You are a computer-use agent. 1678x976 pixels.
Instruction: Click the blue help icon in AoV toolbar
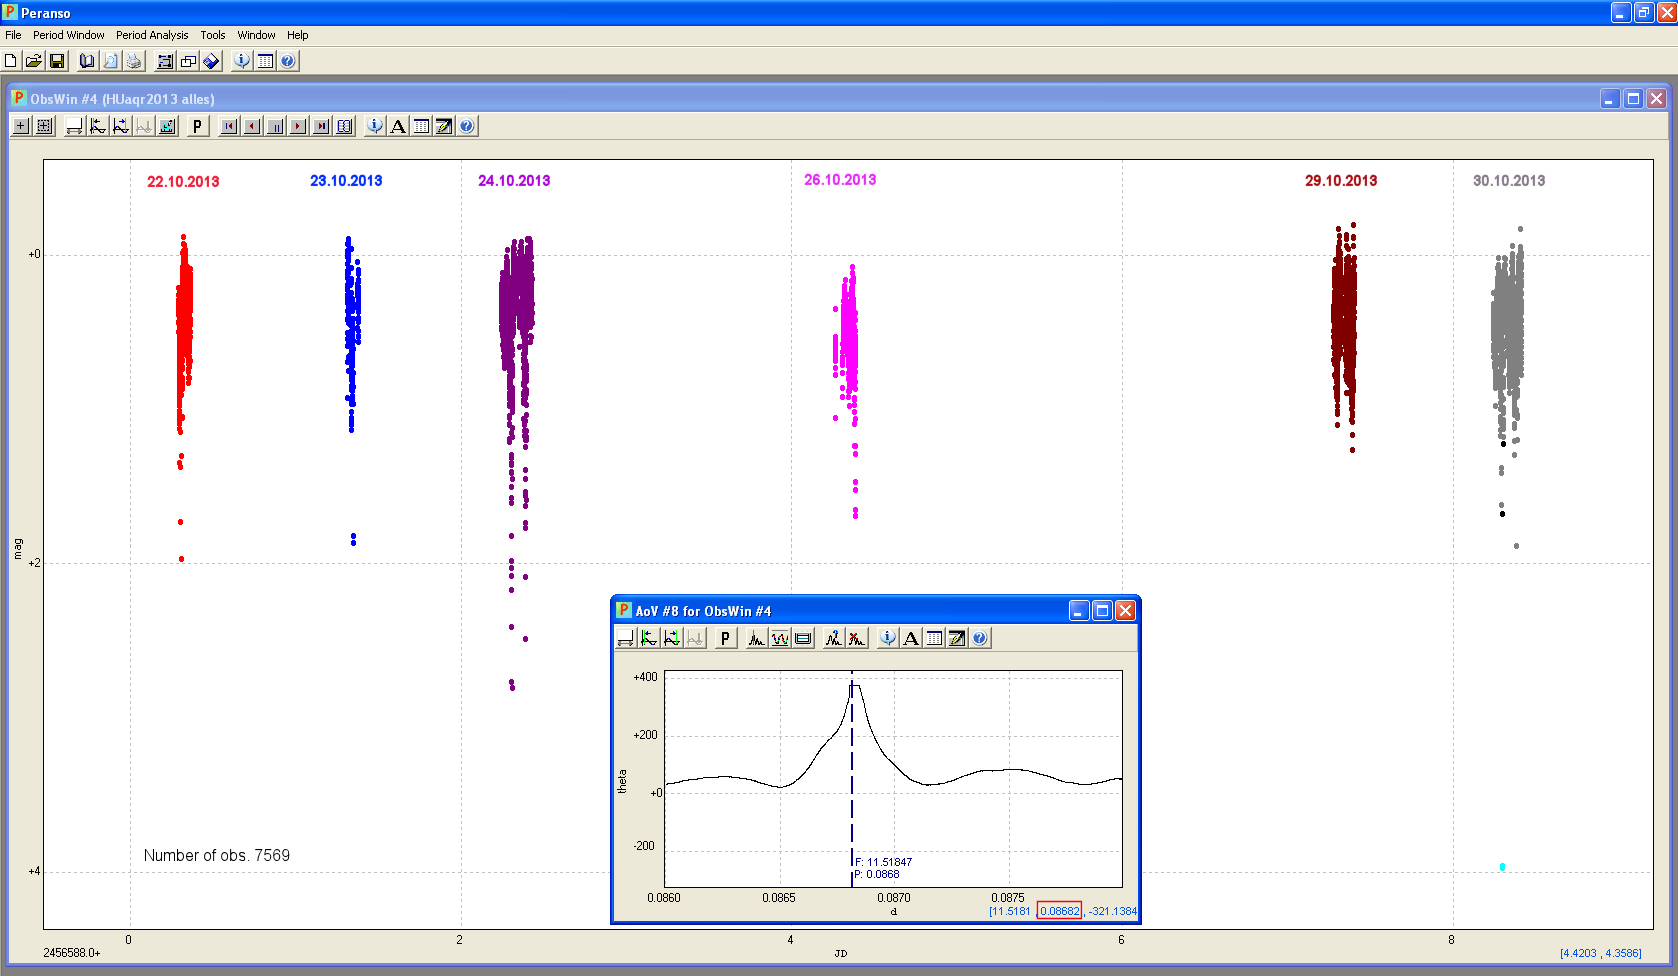[980, 638]
